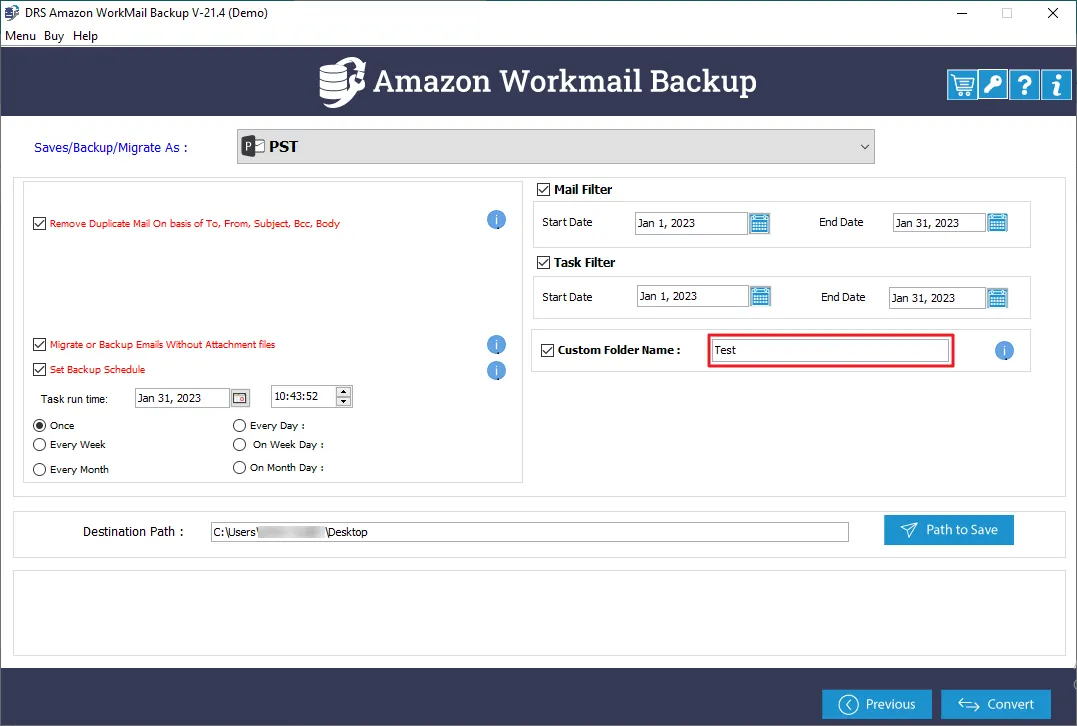Click the PST Outlook file icon
The image size is (1077, 726).
click(253, 146)
